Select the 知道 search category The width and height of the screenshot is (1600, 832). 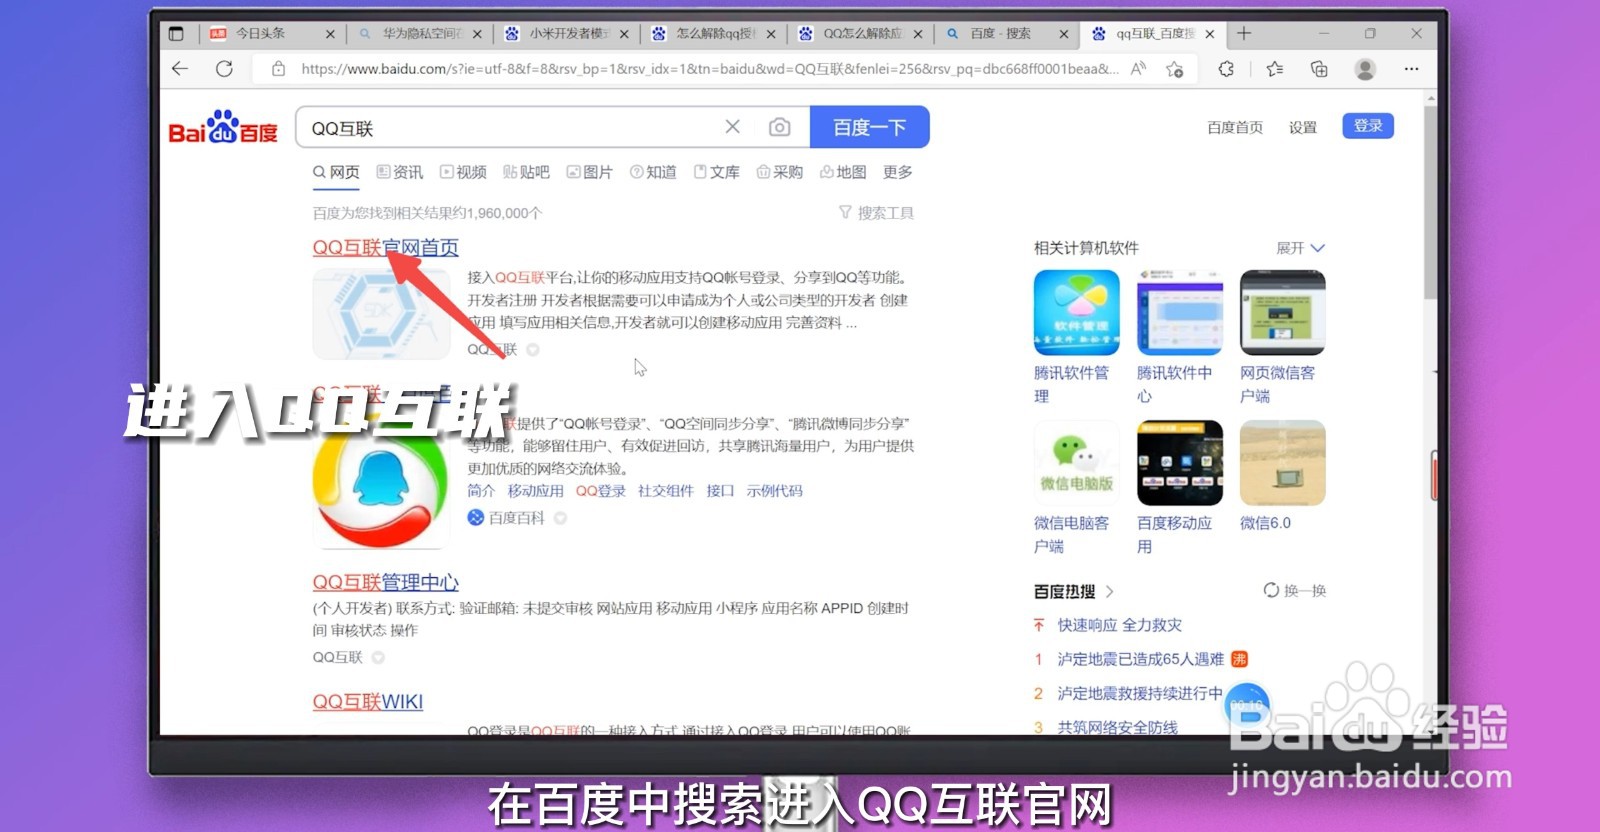click(x=653, y=172)
